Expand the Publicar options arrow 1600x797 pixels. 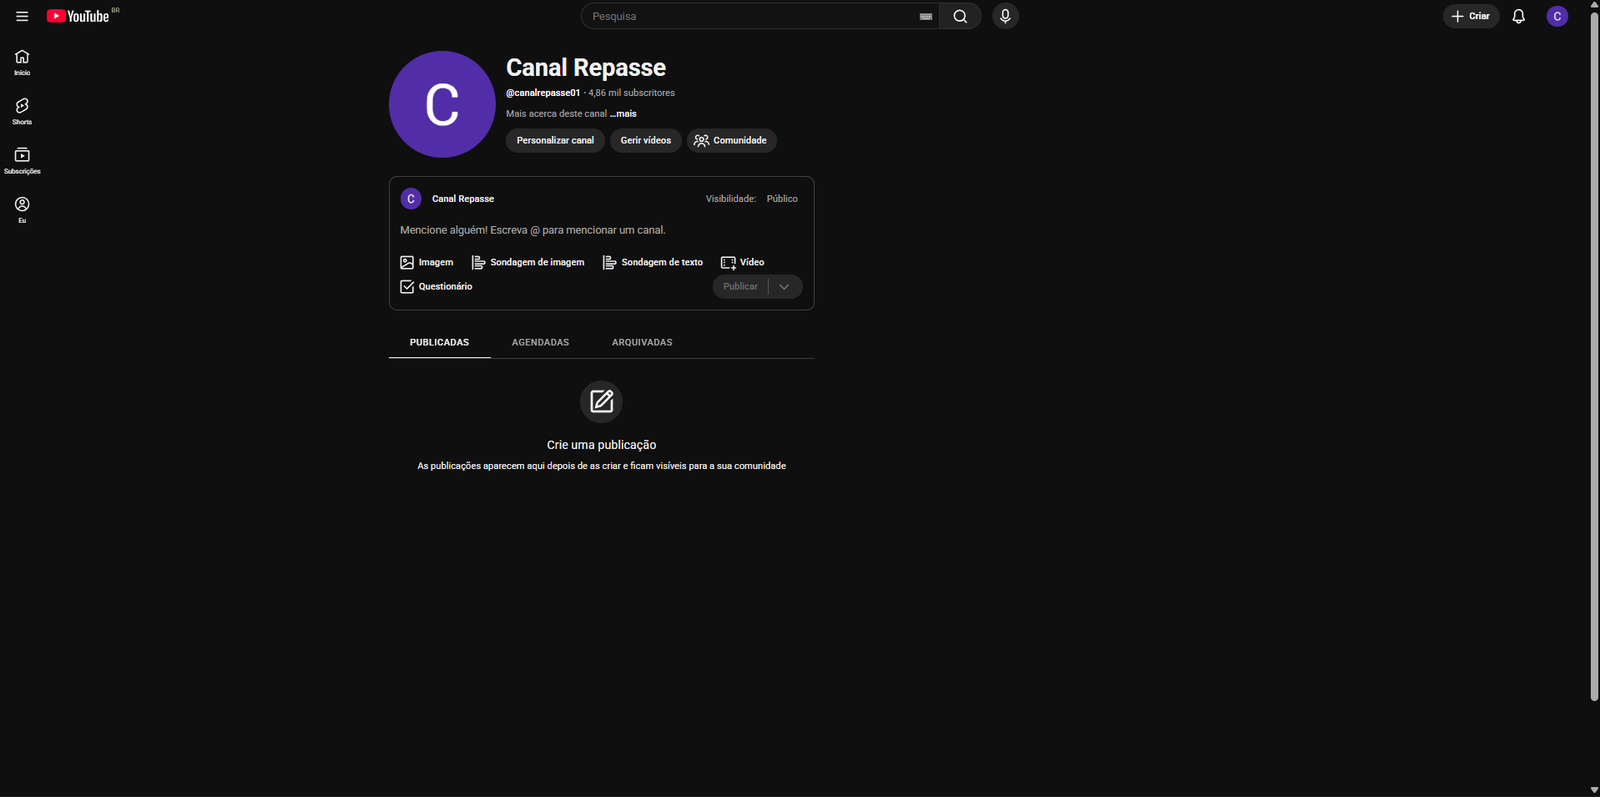tap(785, 287)
